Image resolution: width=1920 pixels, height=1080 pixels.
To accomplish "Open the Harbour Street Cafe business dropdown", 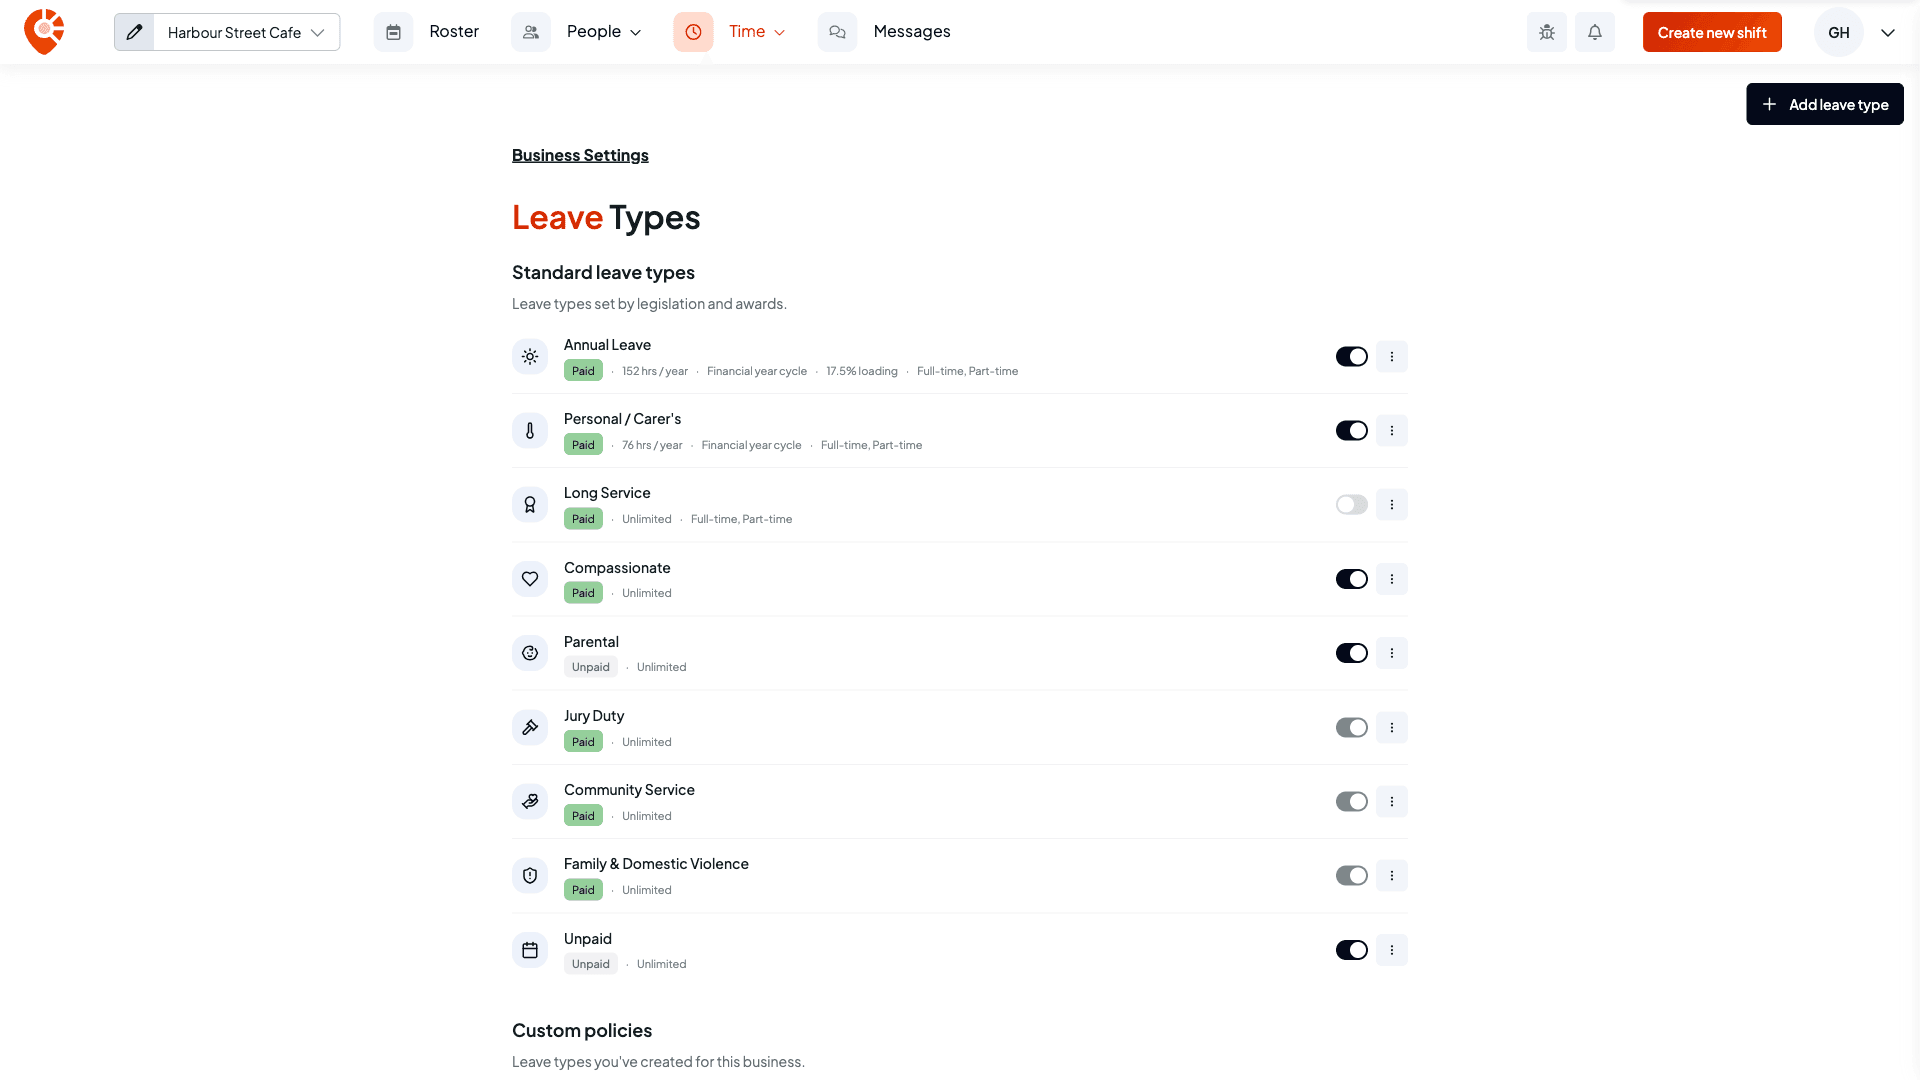I will pyautogui.click(x=246, y=32).
